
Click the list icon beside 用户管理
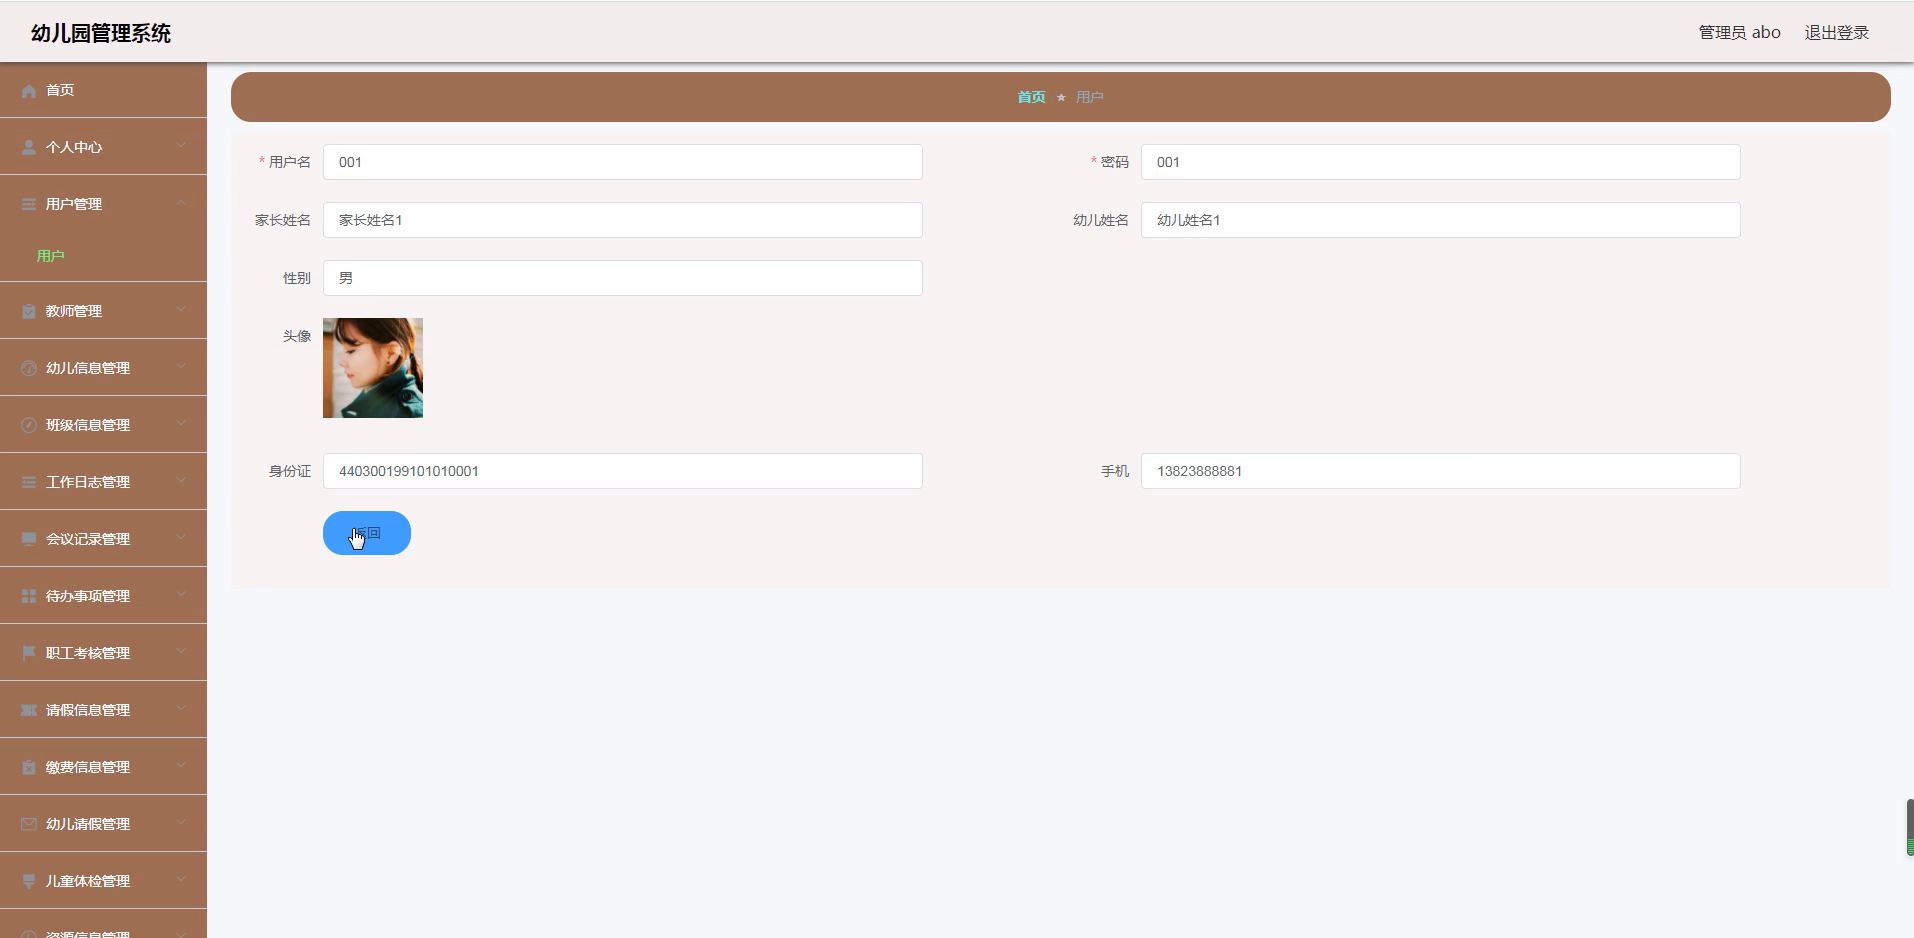pyautogui.click(x=29, y=205)
